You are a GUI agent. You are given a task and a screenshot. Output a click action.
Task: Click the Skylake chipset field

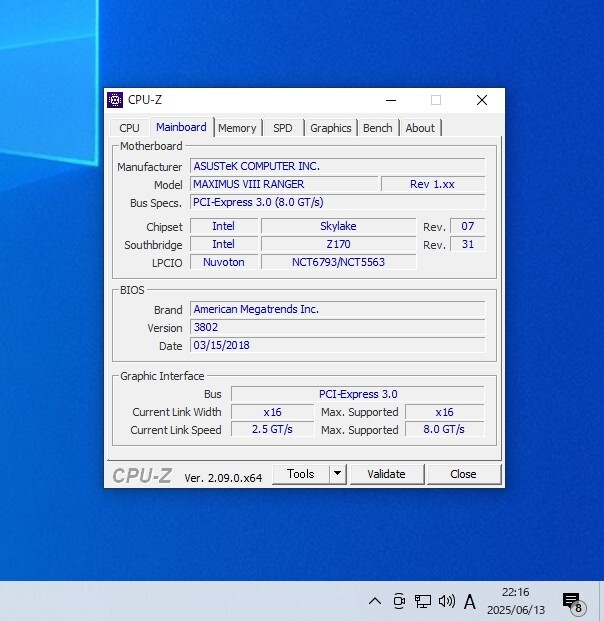click(339, 226)
